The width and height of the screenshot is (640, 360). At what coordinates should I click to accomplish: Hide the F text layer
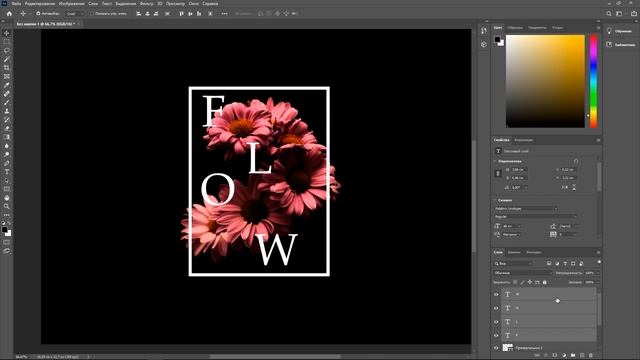click(x=496, y=335)
